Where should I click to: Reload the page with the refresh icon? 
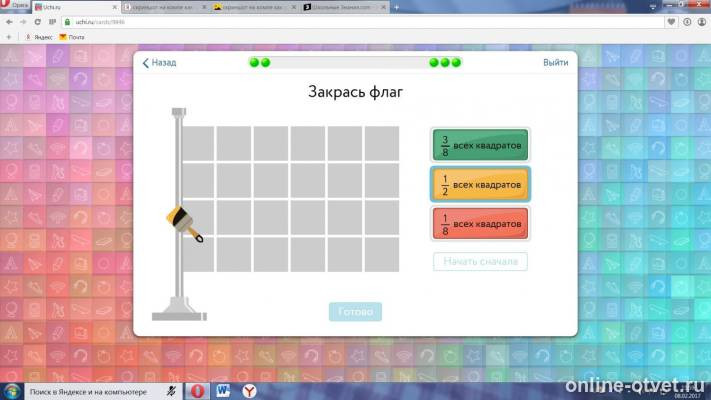point(38,22)
